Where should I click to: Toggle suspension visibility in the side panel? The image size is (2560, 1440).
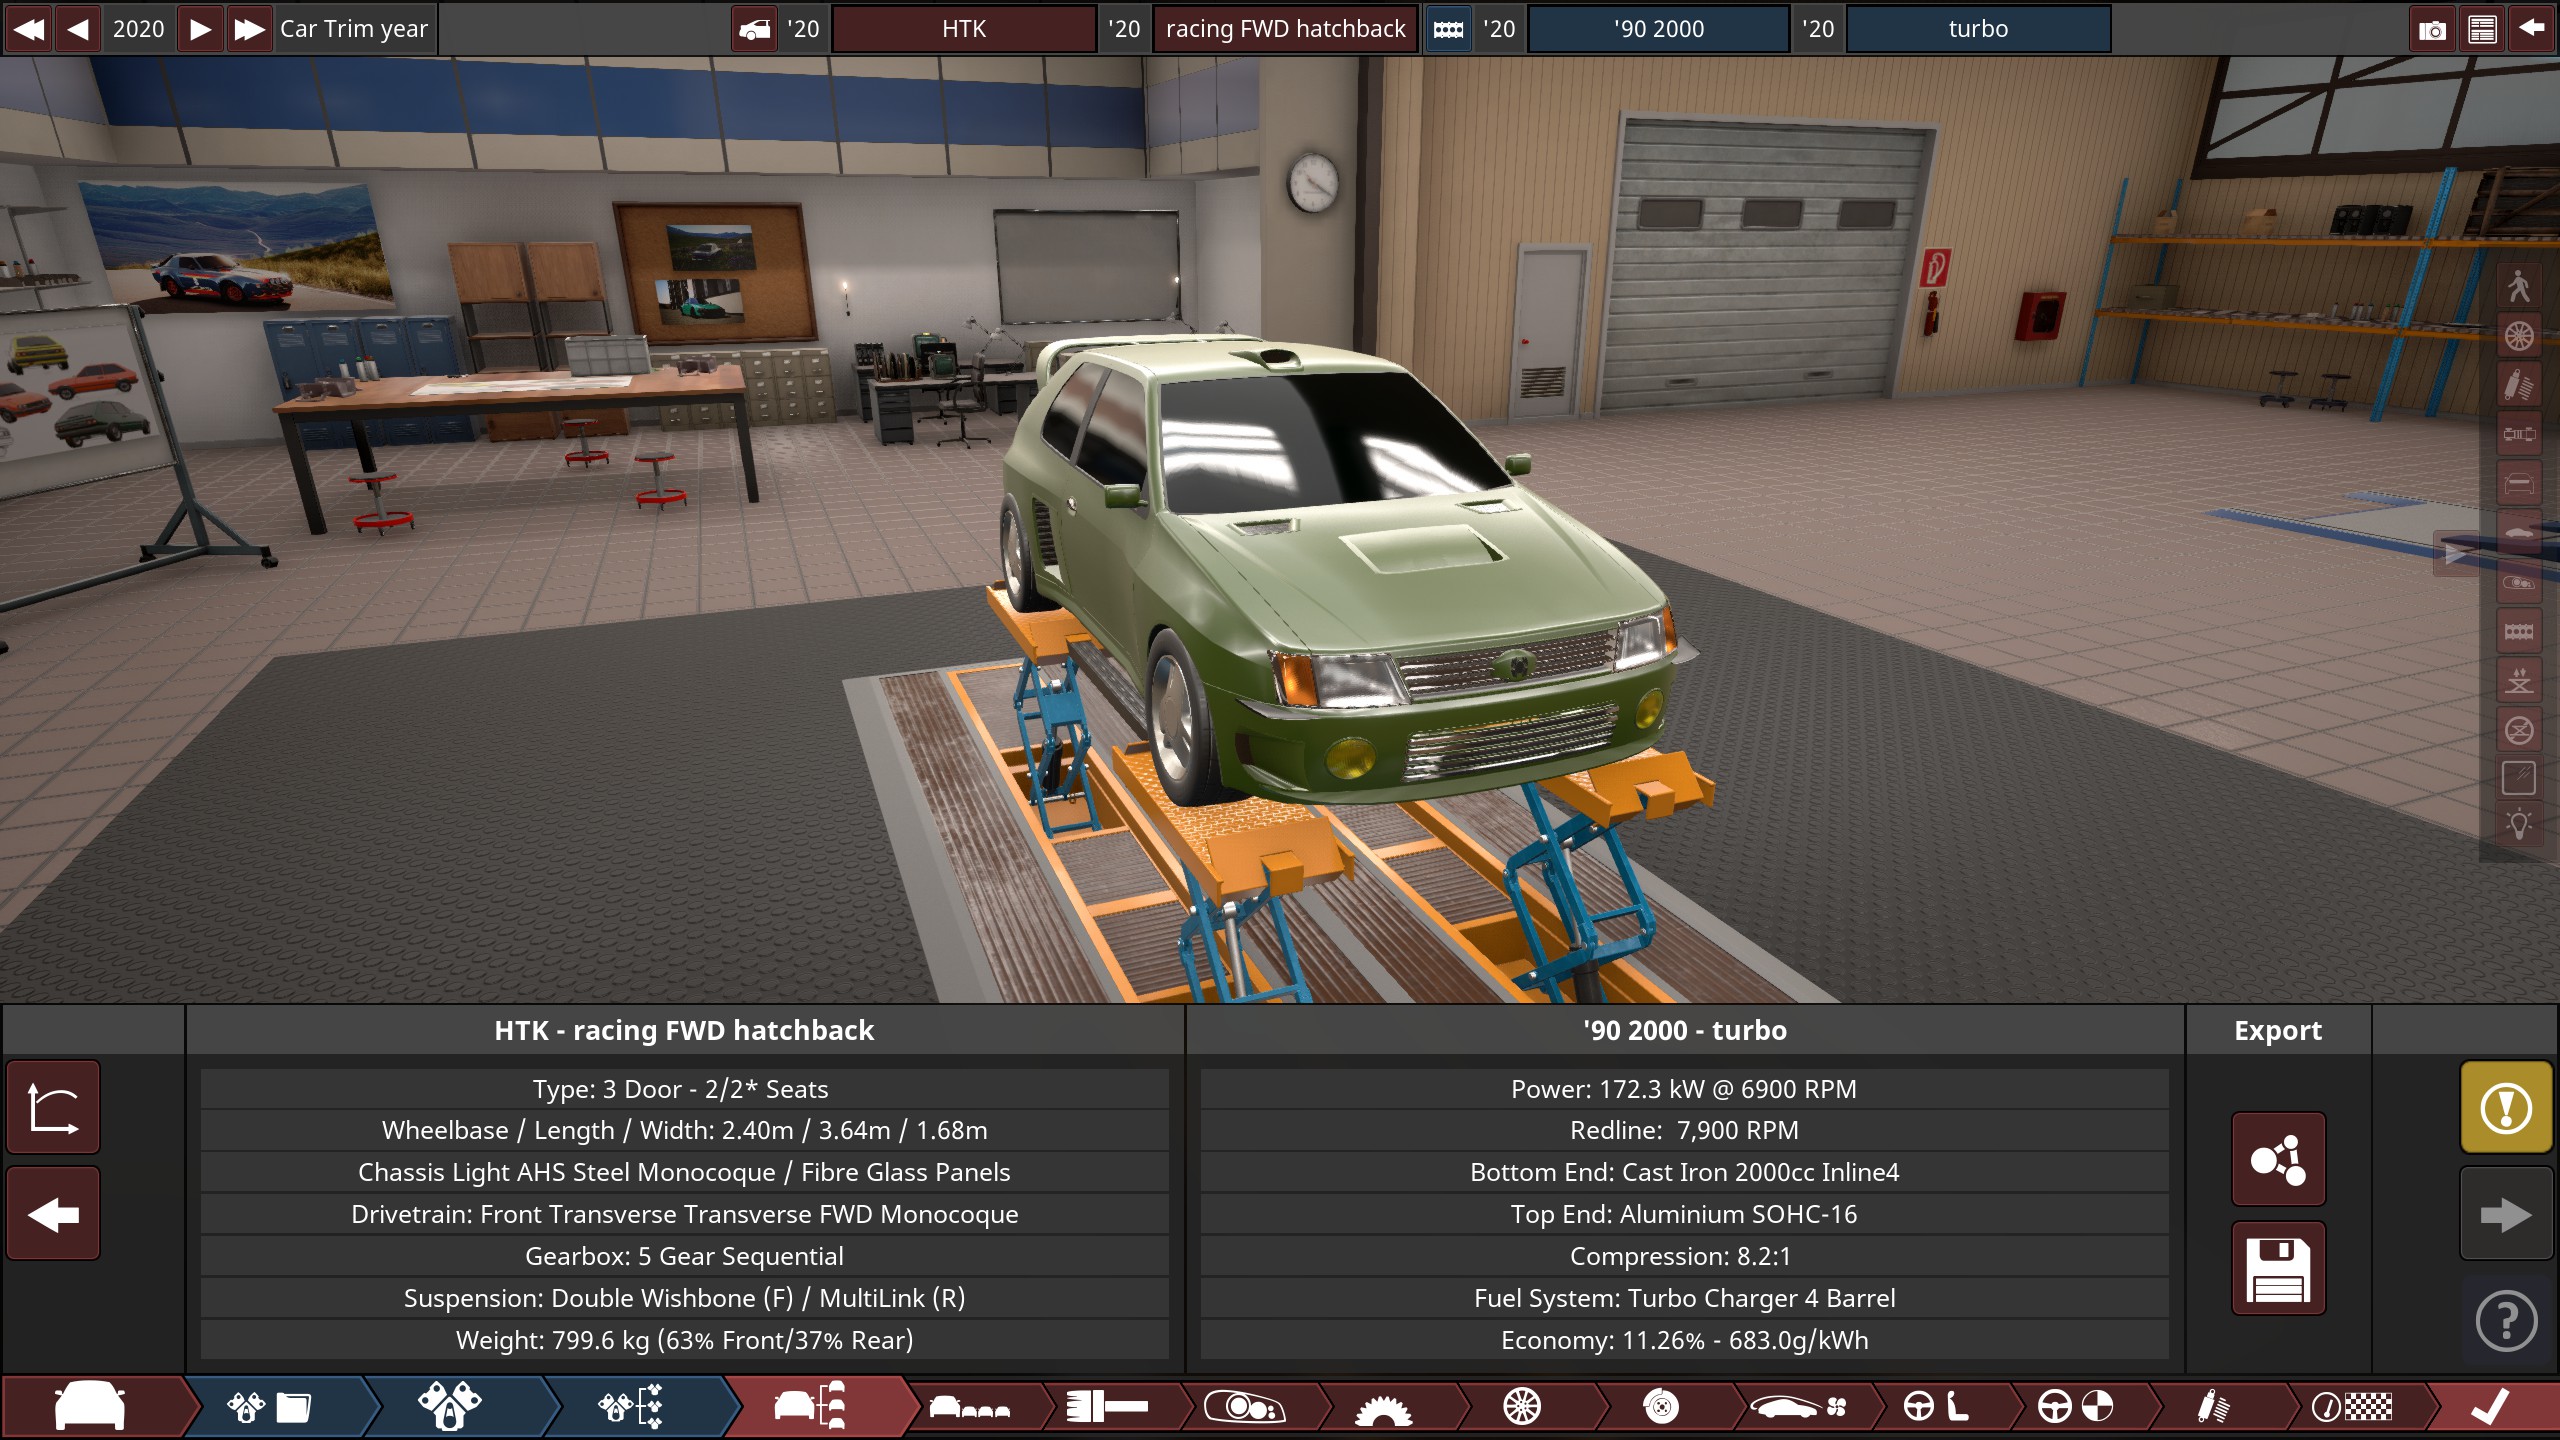tap(2519, 385)
